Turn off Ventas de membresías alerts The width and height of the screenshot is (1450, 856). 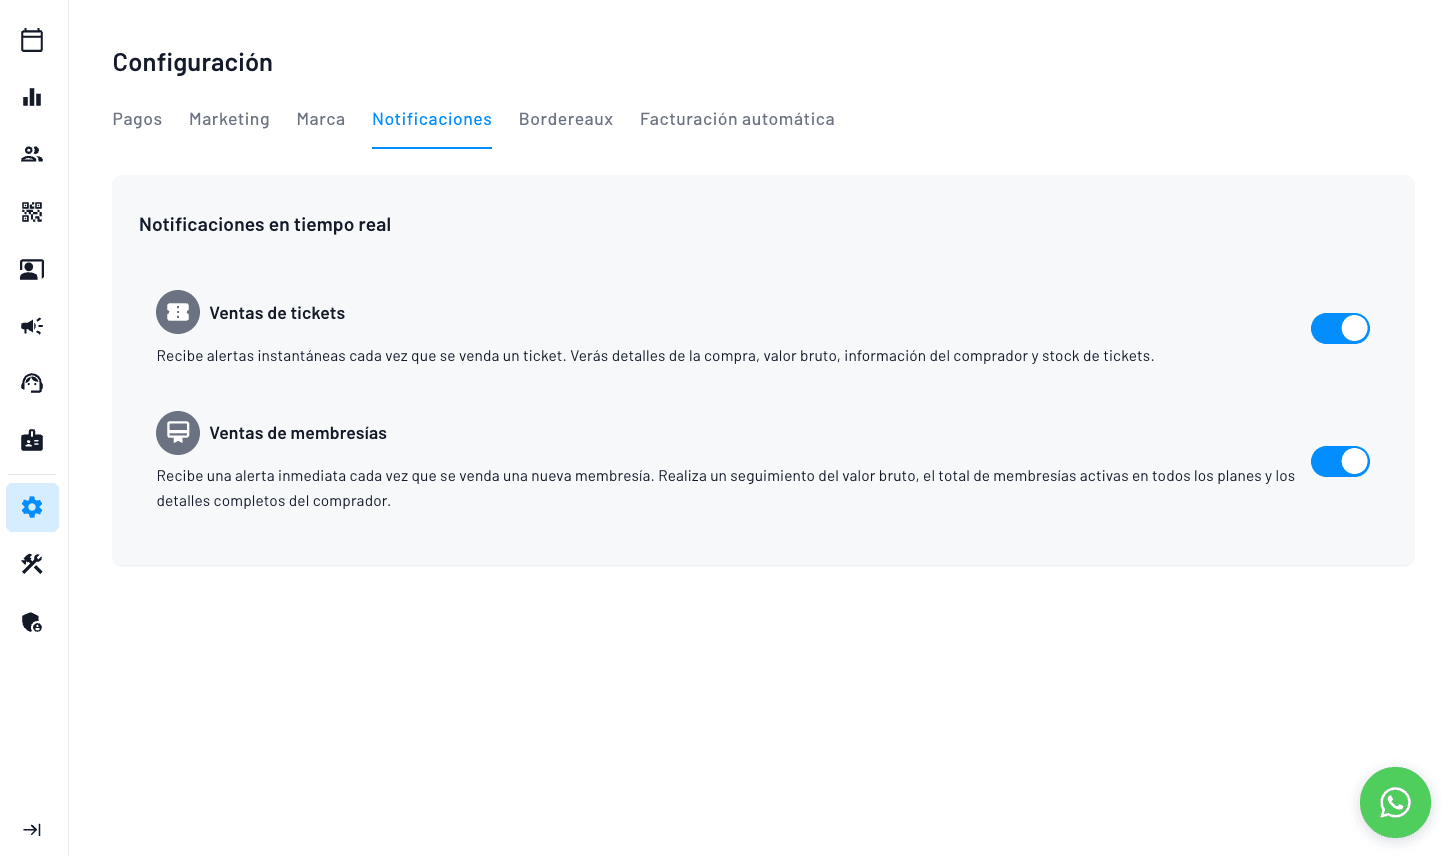coord(1340,461)
